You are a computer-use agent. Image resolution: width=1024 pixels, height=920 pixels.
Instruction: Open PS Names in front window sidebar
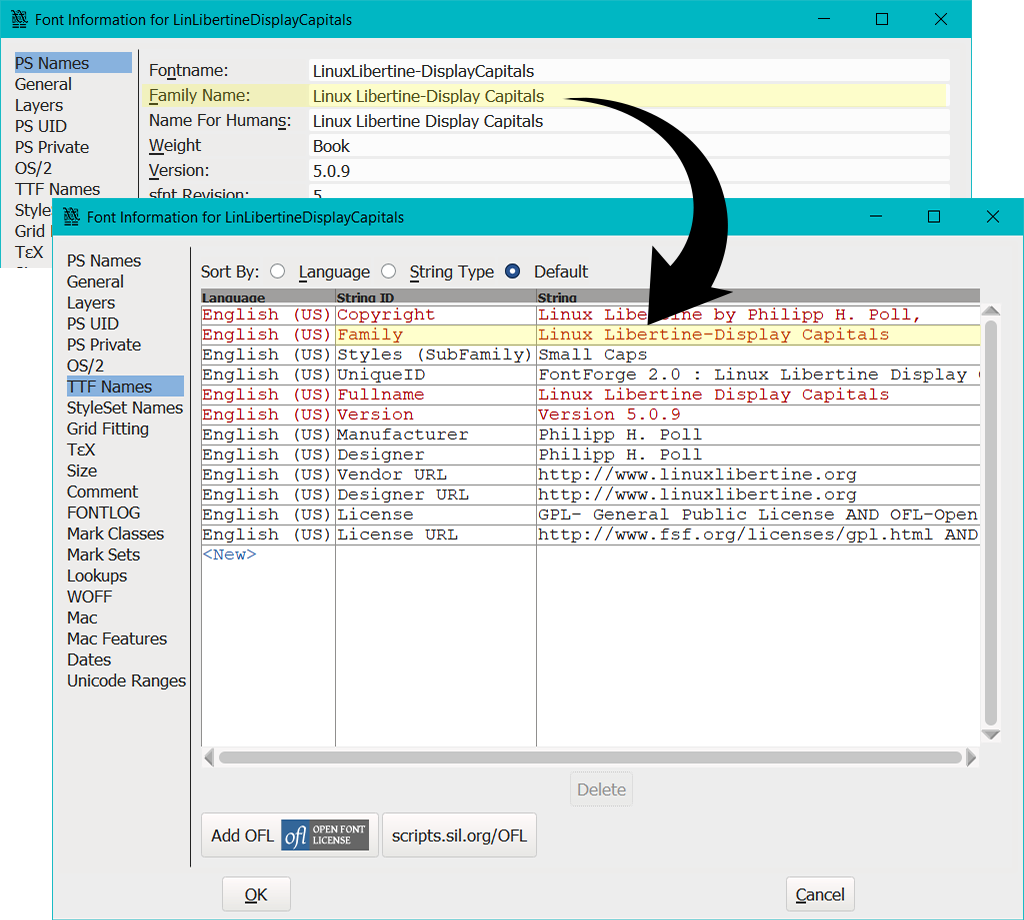(x=104, y=261)
